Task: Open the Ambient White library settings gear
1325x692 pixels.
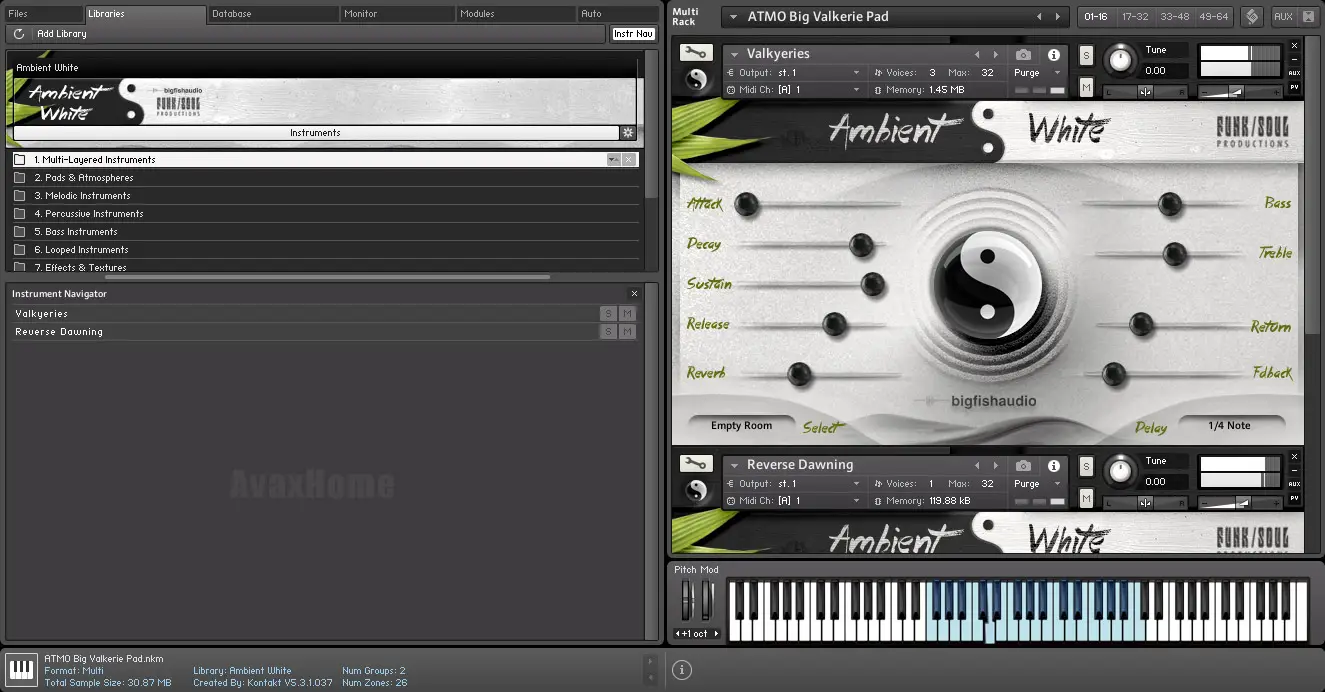Action: [628, 132]
